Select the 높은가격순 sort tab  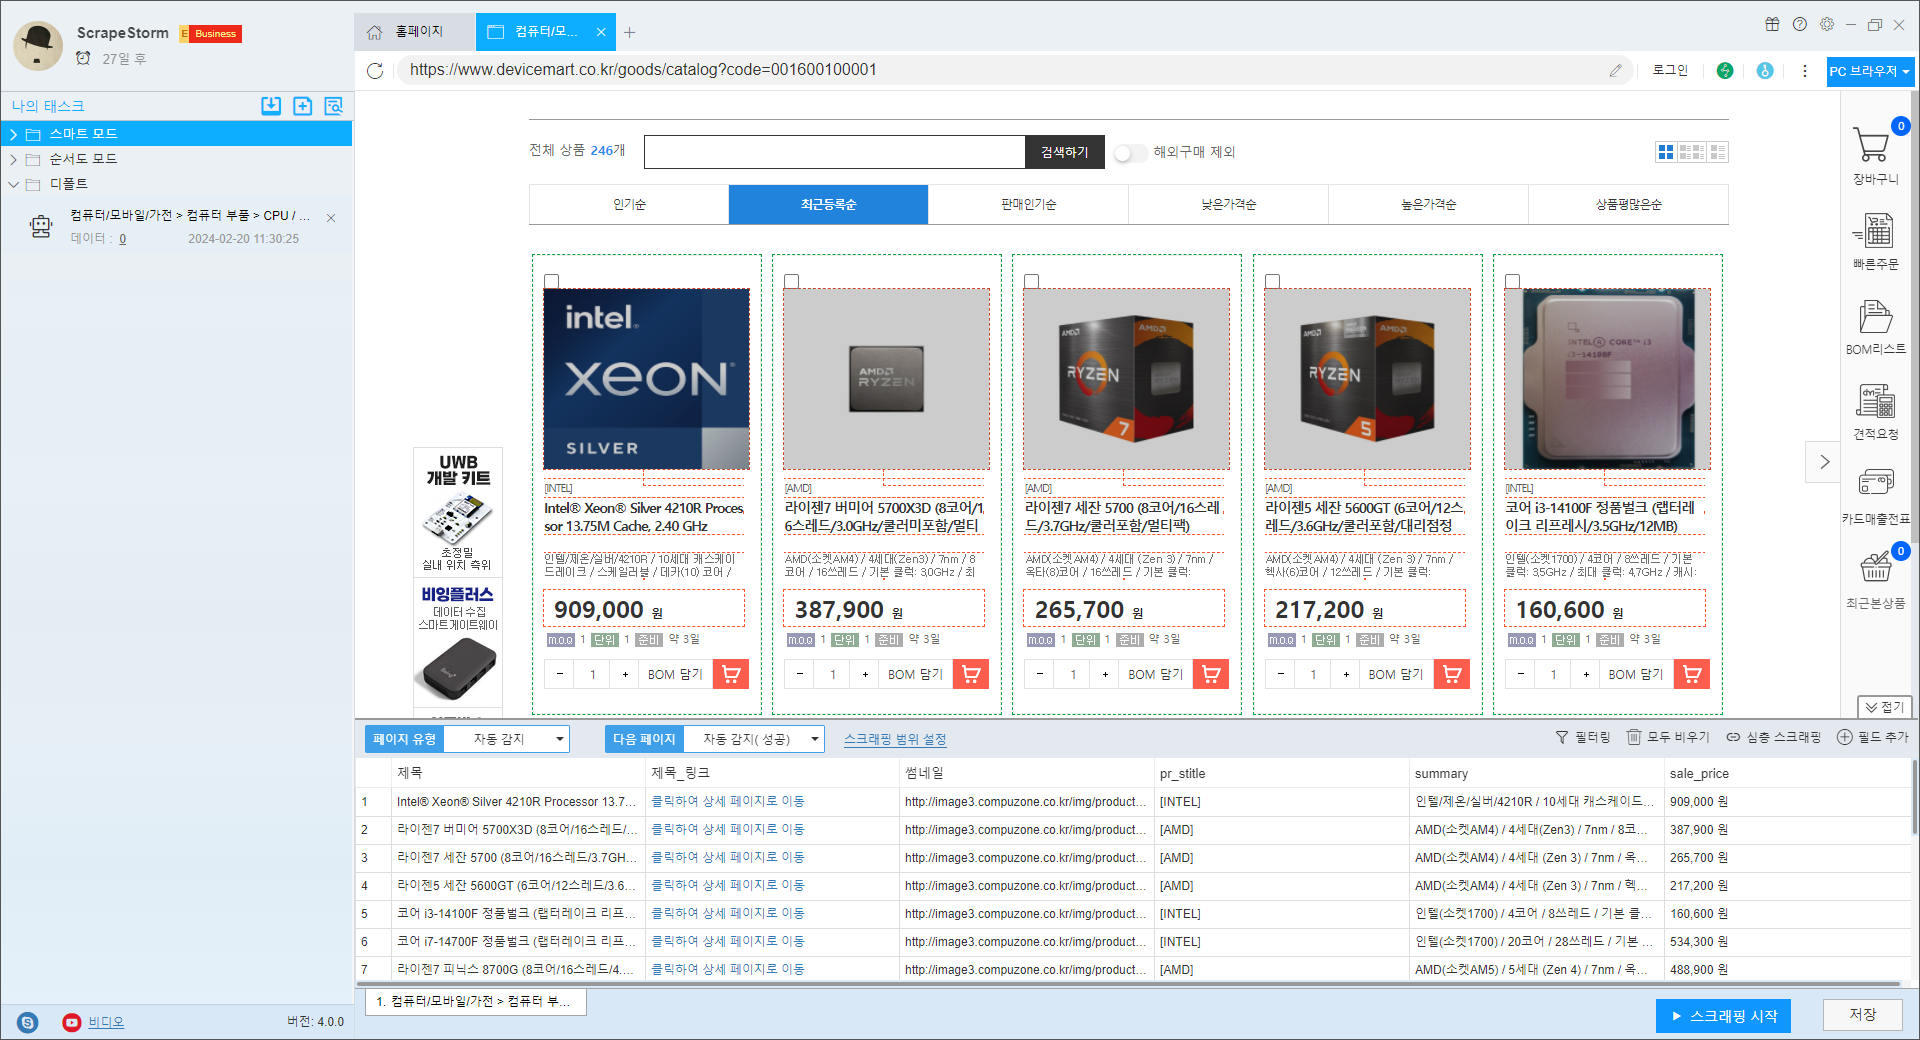(1429, 204)
